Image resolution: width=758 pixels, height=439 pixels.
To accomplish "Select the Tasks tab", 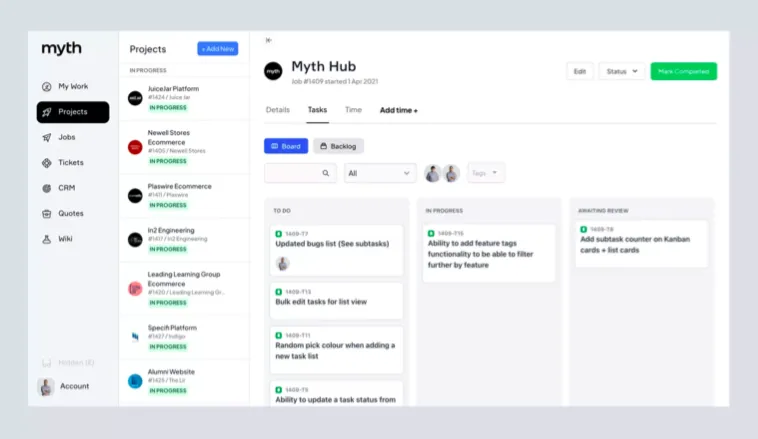I will point(317,110).
